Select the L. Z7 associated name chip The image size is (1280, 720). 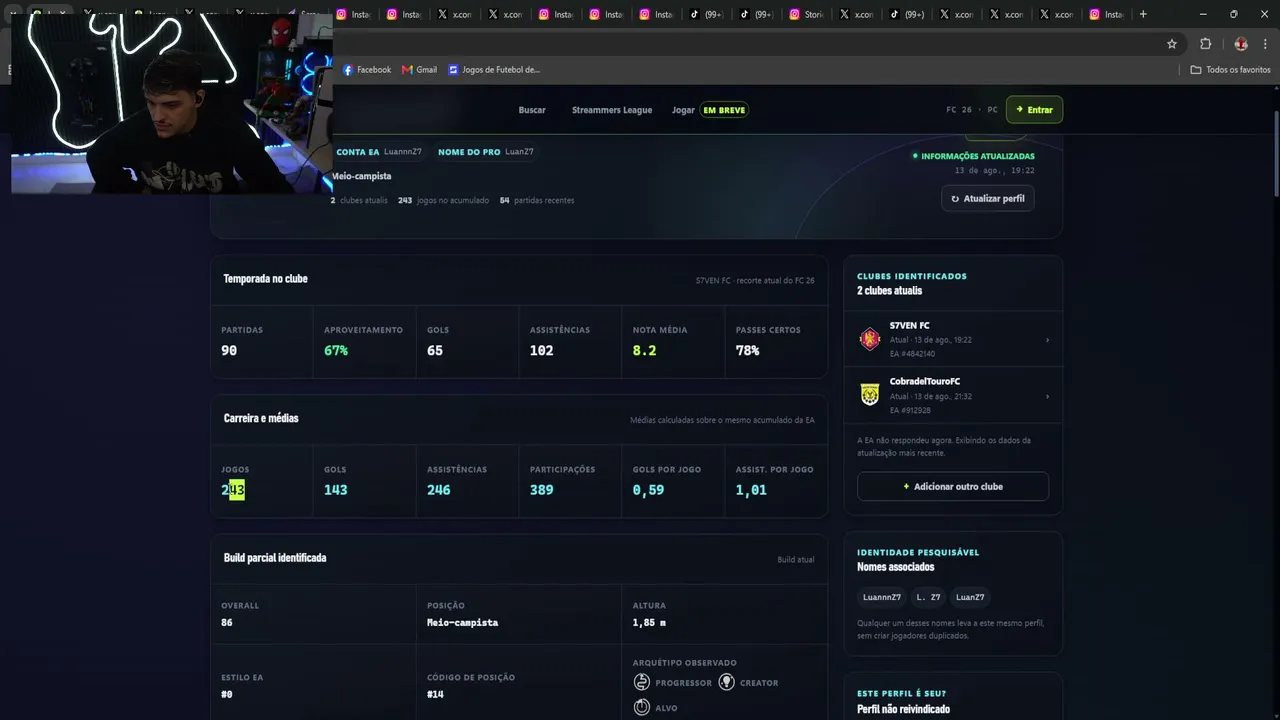click(928, 597)
